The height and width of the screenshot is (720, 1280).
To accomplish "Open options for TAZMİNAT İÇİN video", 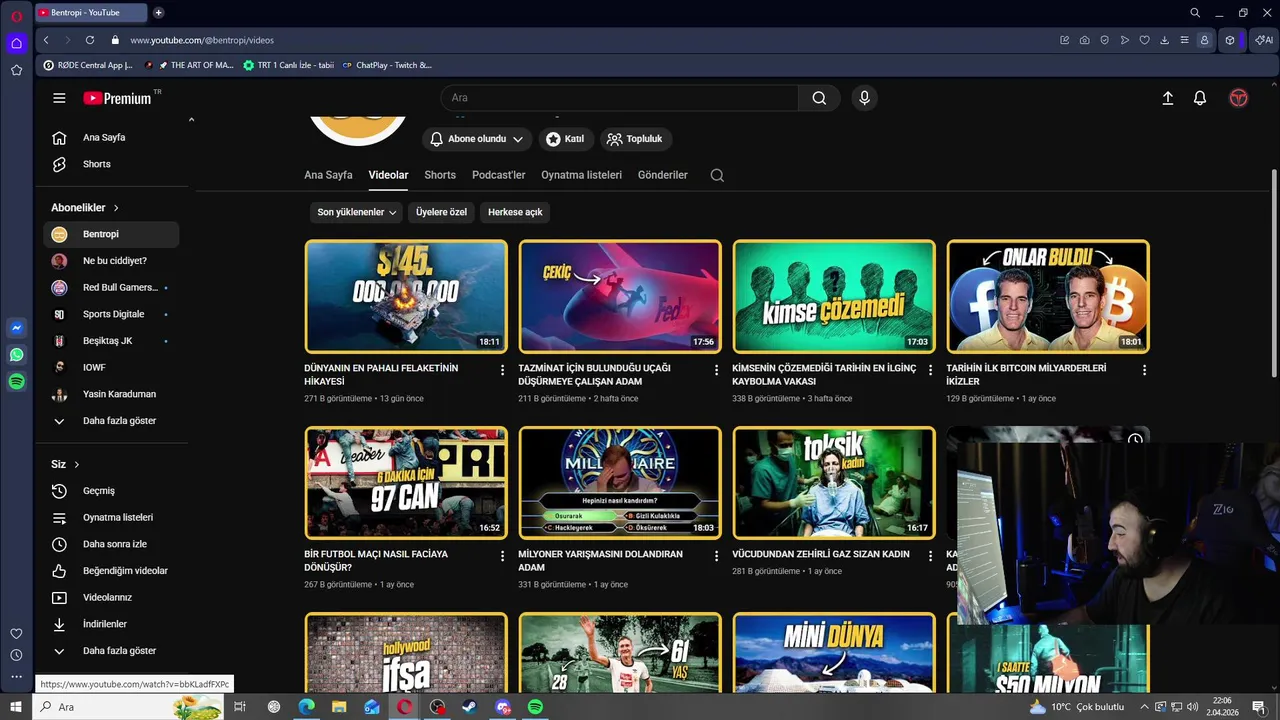I will [x=716, y=370].
